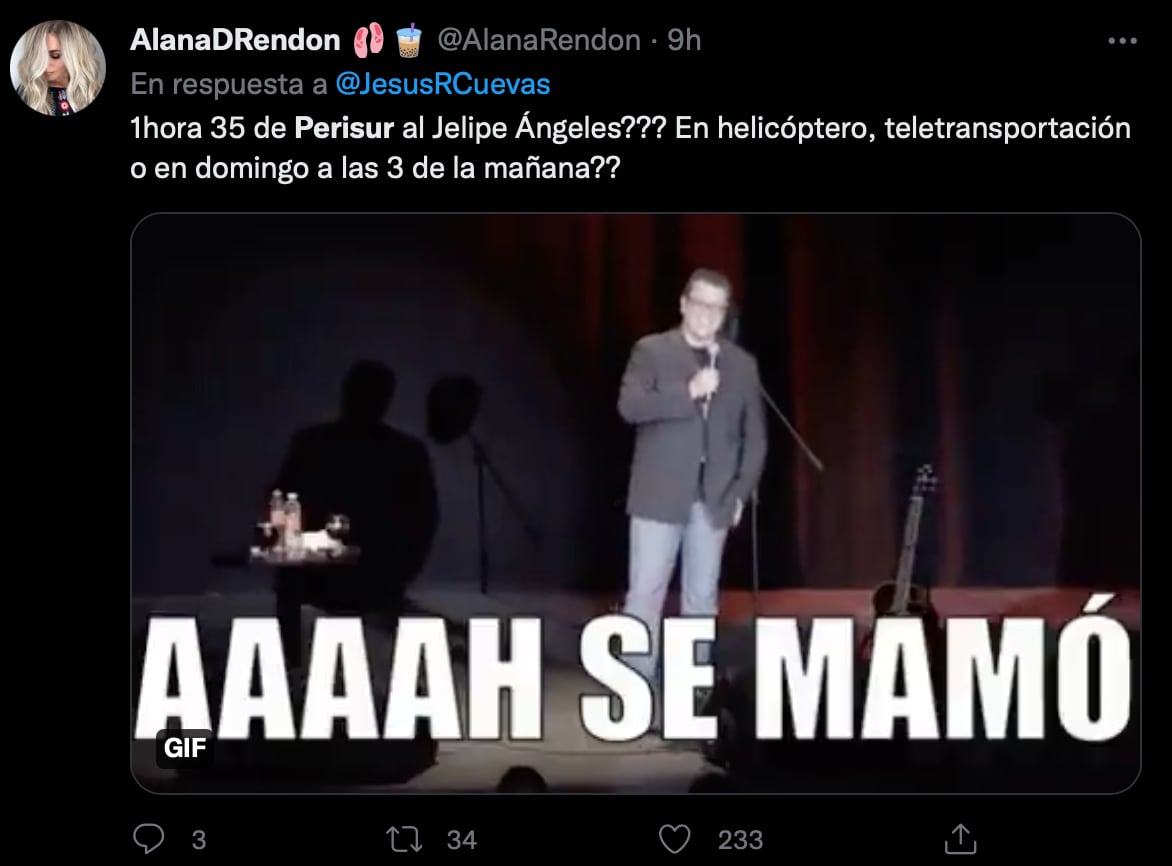Open the blonde user's profile avatar
The image size is (1172, 866).
(x=58, y=68)
